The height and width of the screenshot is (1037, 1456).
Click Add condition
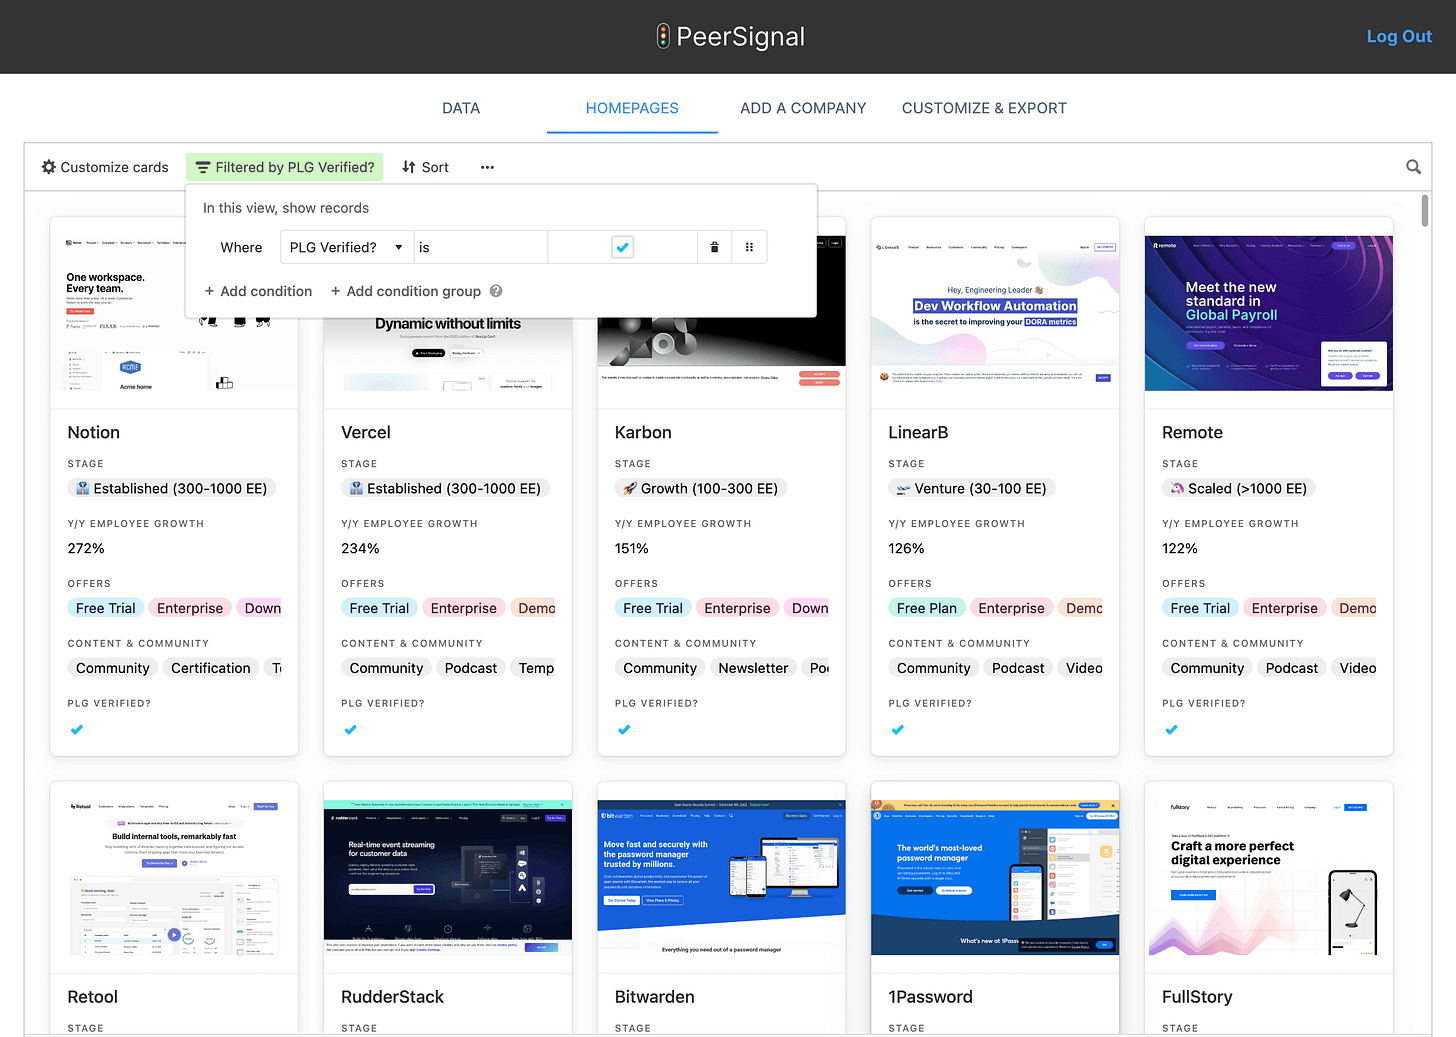258,291
